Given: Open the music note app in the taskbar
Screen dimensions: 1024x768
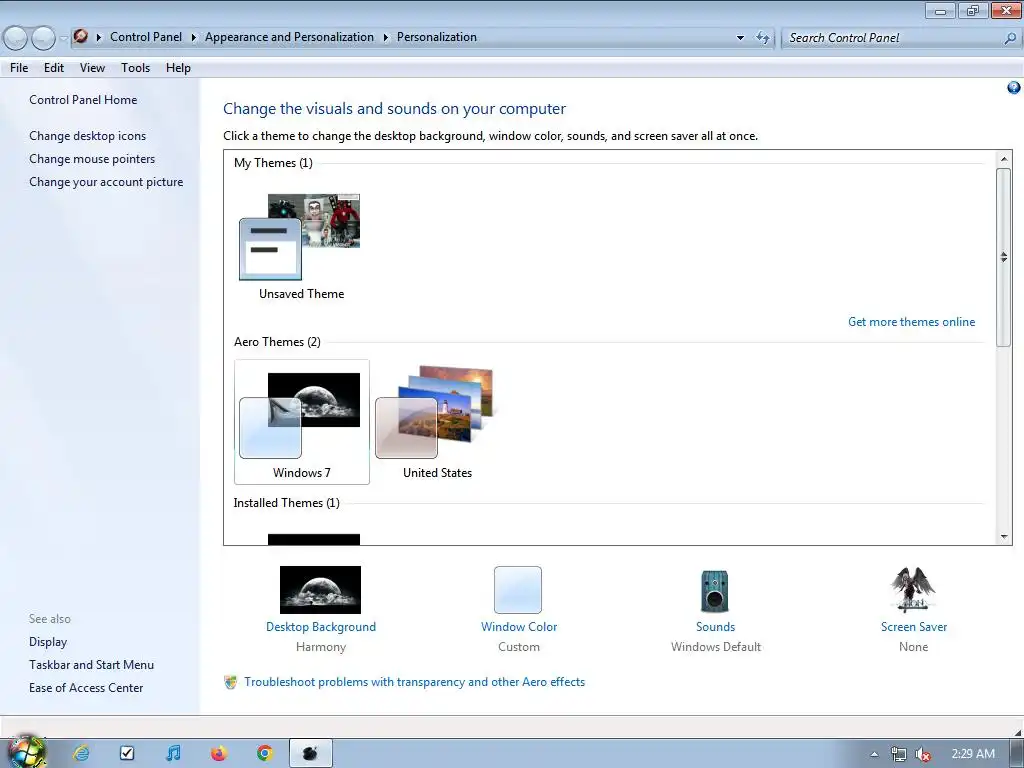Looking at the screenshot, I should [x=172, y=753].
